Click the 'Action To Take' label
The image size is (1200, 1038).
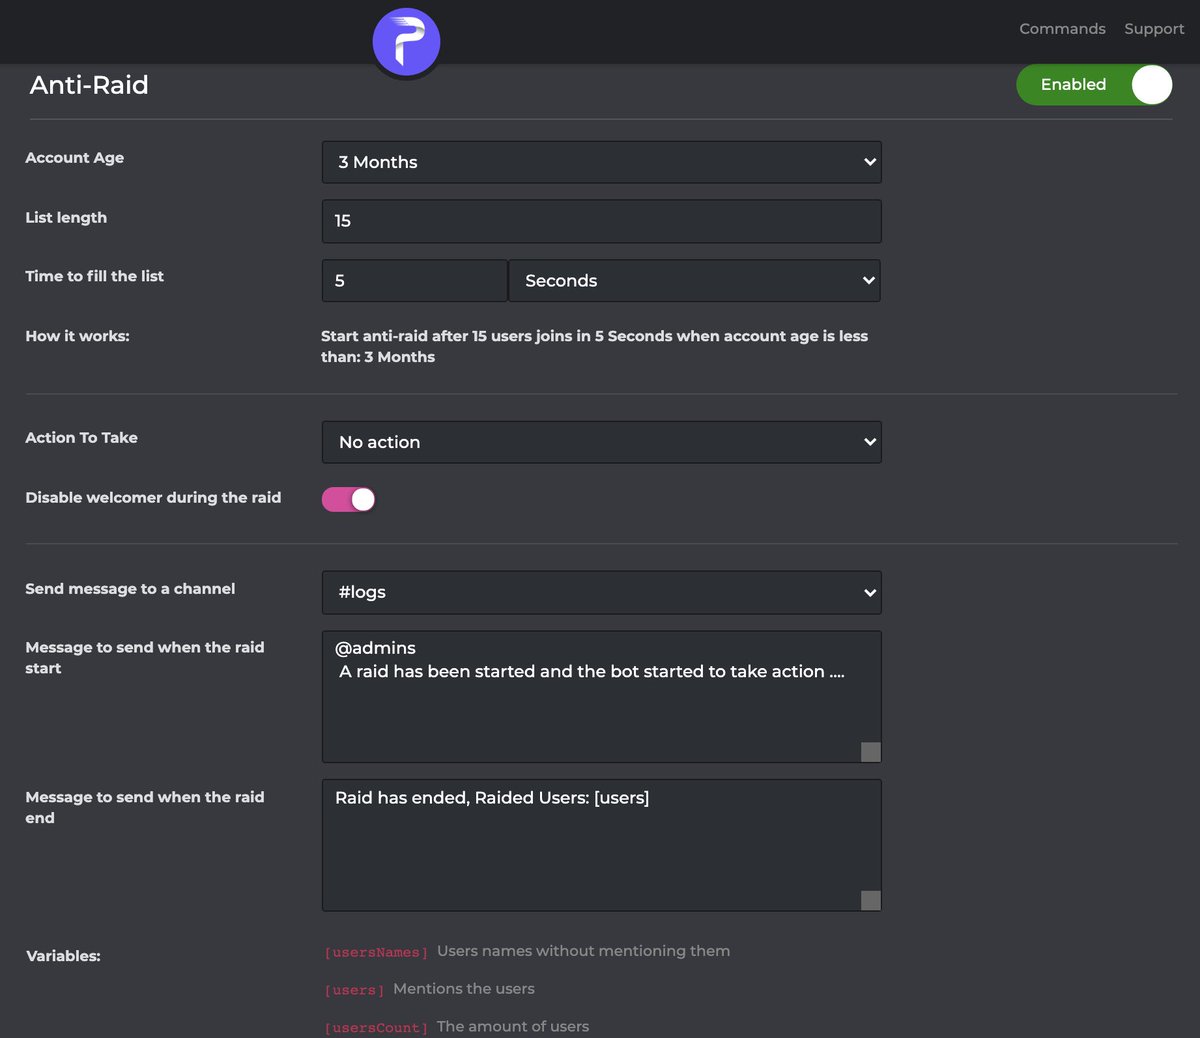tap(82, 438)
